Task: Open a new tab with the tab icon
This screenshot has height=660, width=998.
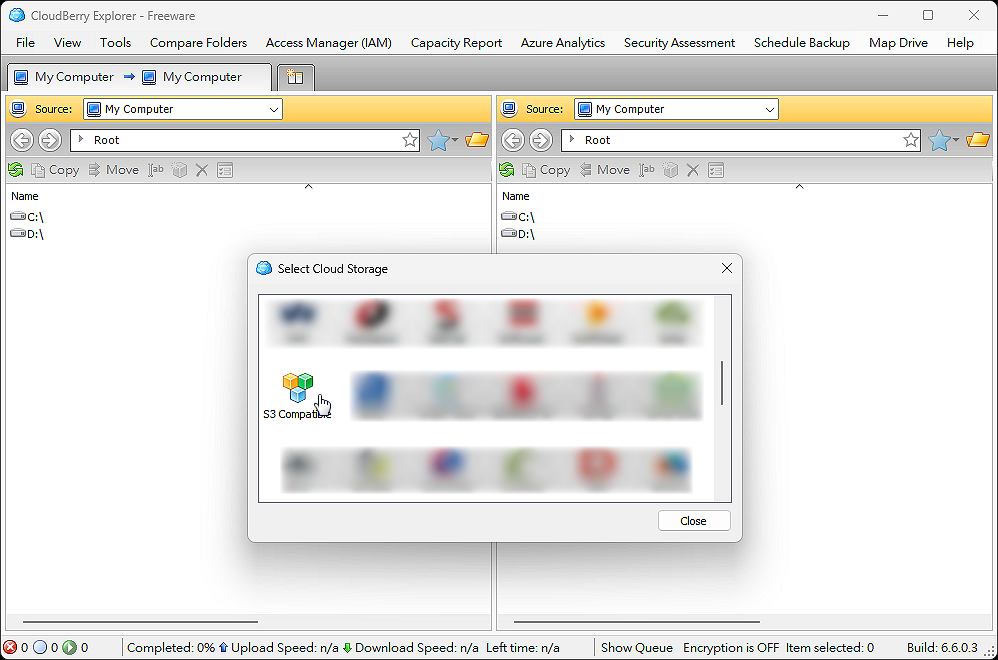Action: point(295,78)
